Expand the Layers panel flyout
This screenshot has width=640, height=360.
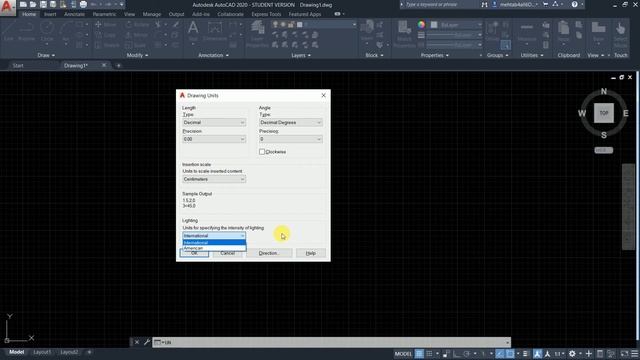point(301,55)
